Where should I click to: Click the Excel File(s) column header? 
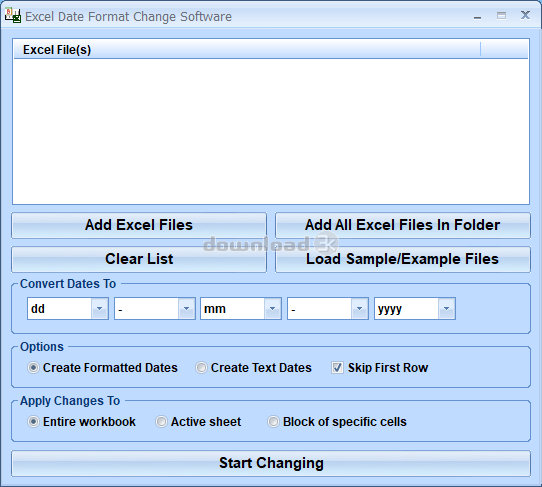(x=247, y=50)
